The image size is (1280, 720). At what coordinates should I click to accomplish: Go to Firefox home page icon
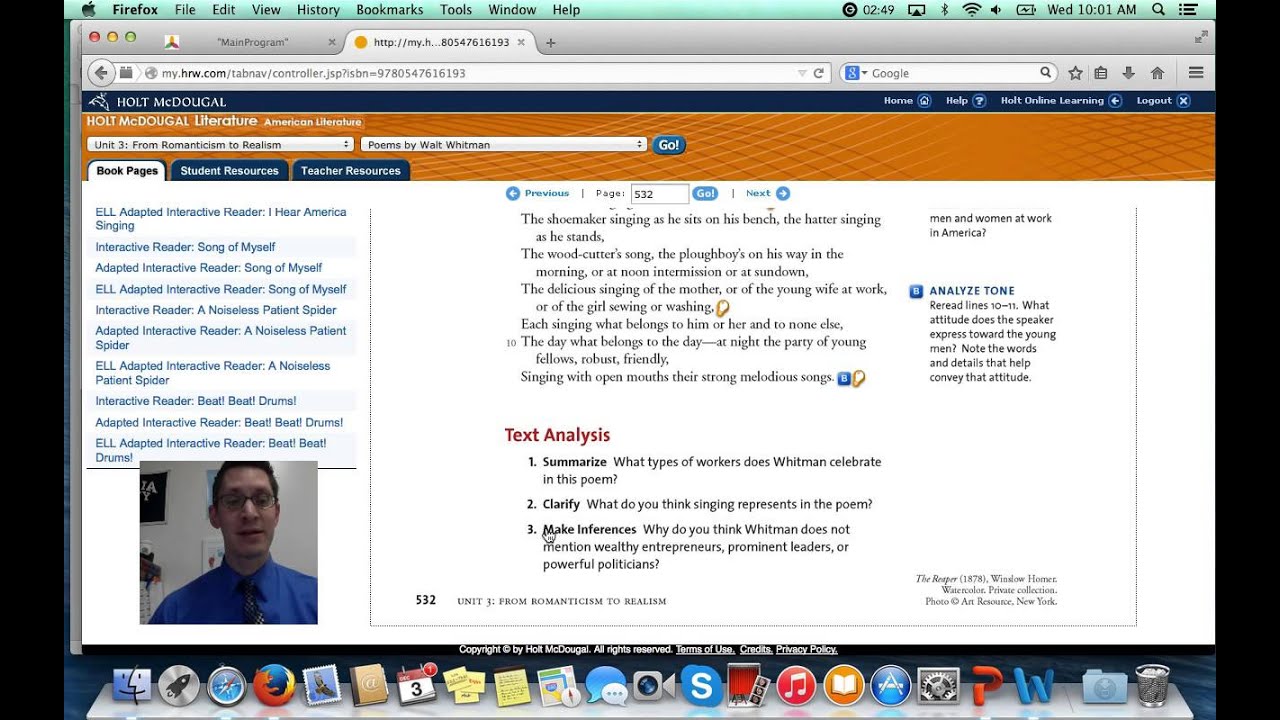pyautogui.click(x=1157, y=73)
